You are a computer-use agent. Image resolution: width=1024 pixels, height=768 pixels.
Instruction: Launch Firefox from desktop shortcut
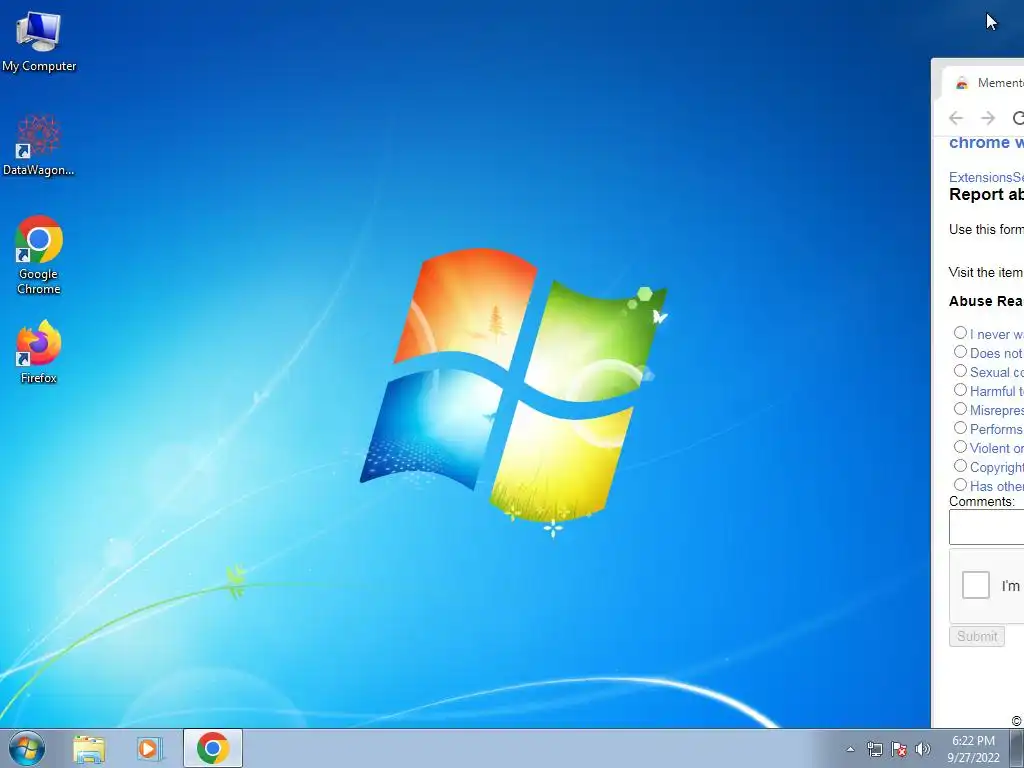pyautogui.click(x=39, y=351)
